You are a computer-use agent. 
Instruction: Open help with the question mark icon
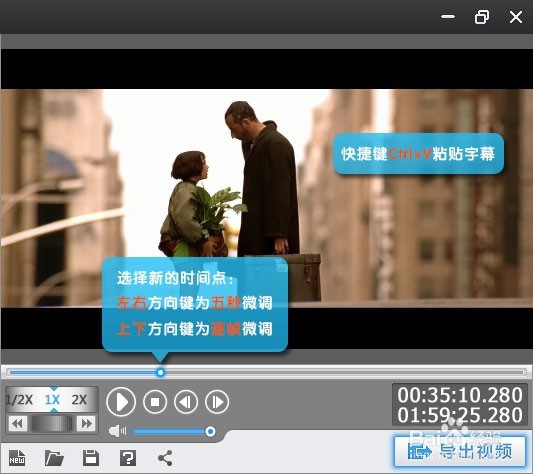128,458
